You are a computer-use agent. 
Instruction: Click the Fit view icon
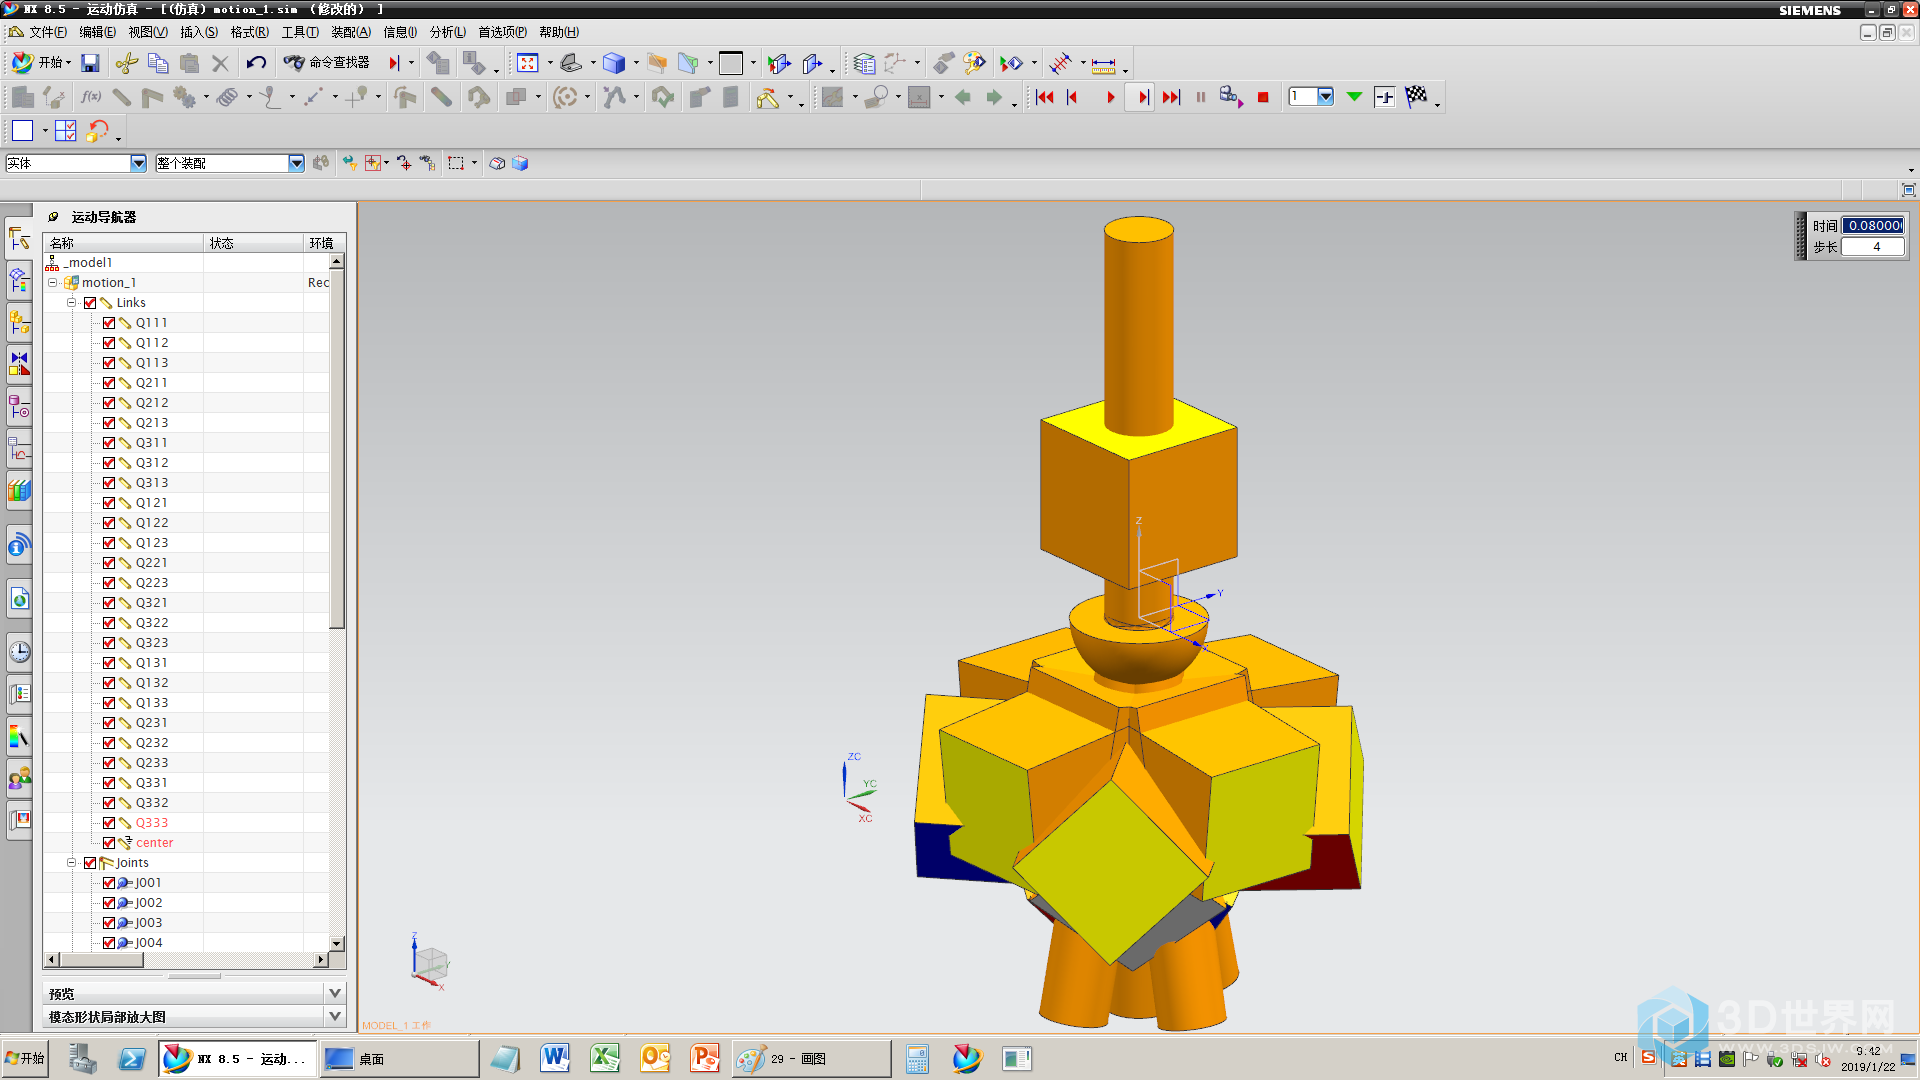point(527,63)
